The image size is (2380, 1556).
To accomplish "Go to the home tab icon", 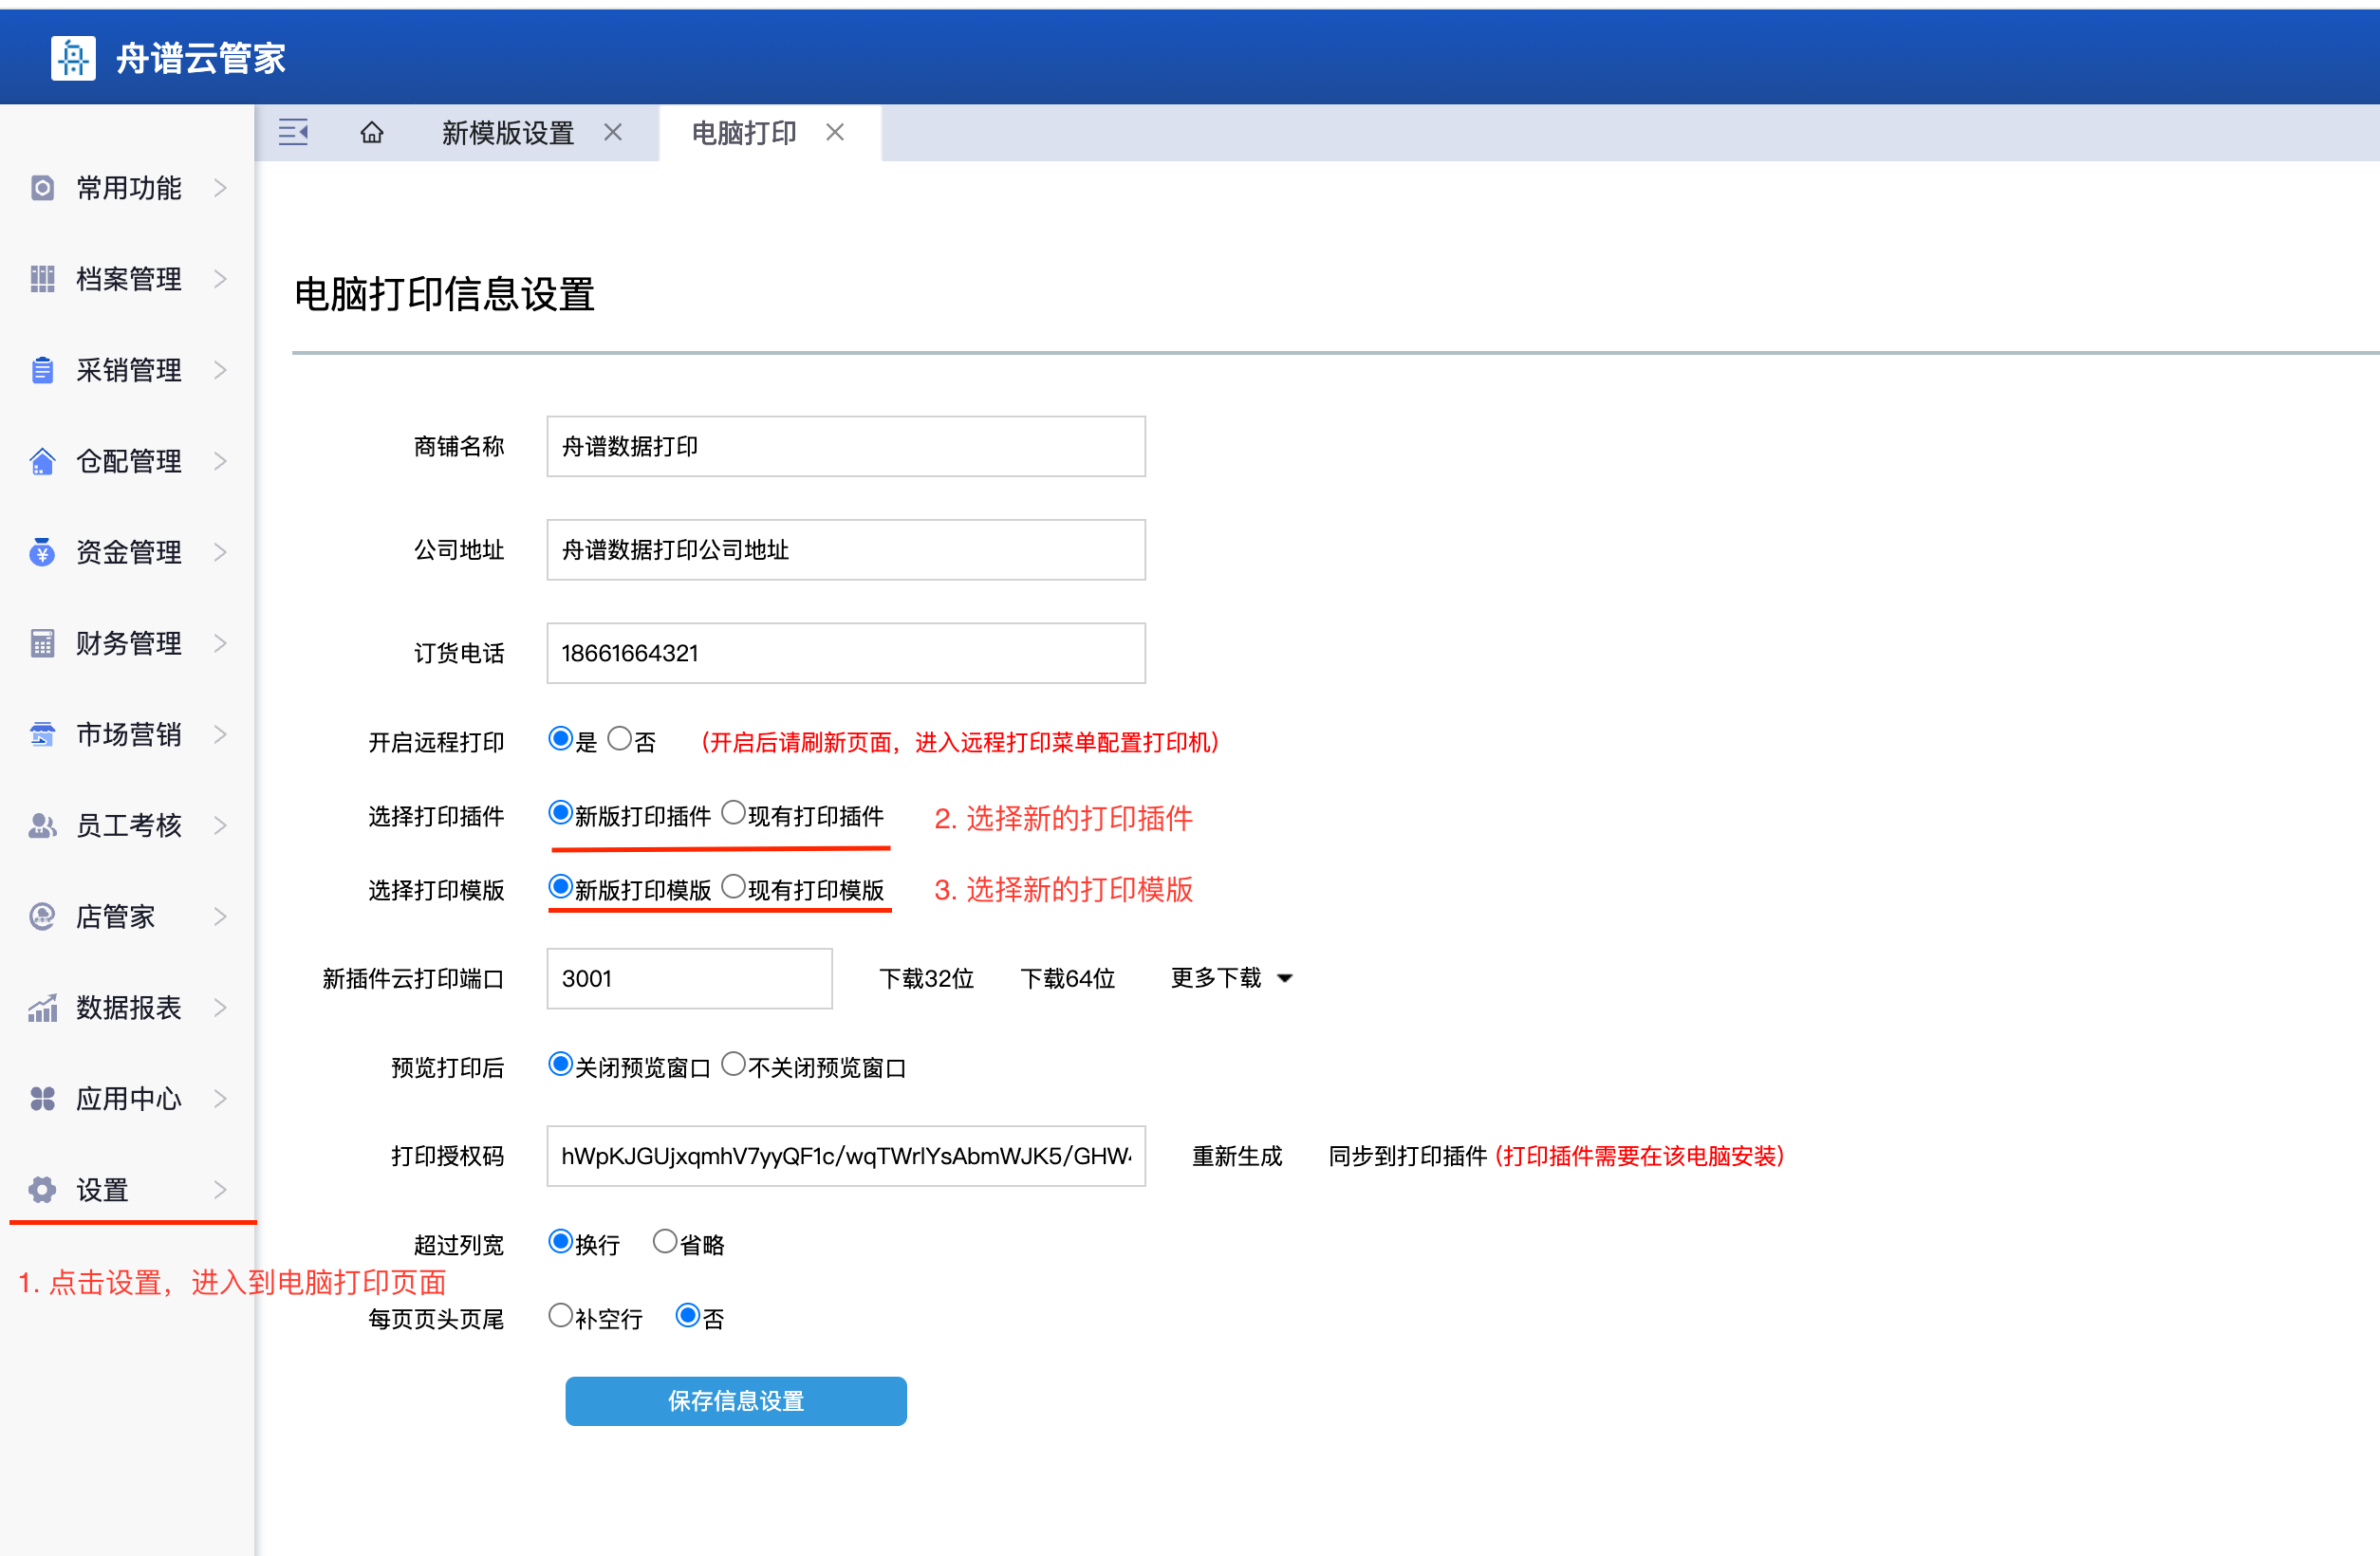I will coord(372,132).
